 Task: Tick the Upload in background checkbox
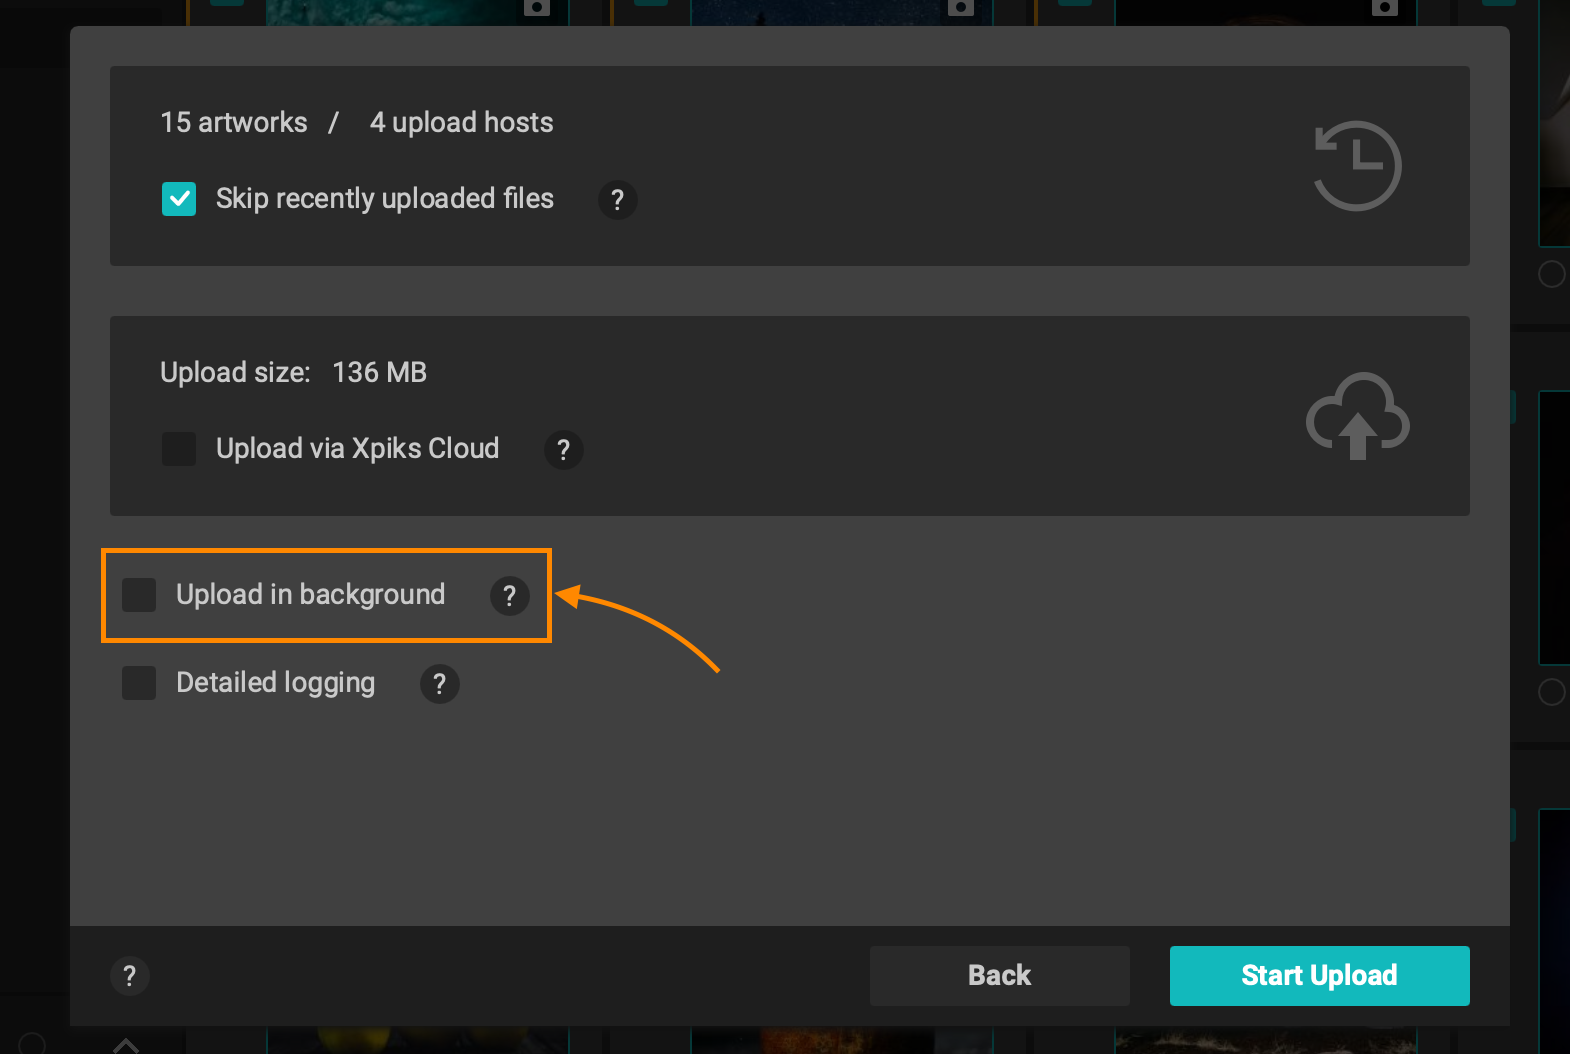(x=139, y=595)
